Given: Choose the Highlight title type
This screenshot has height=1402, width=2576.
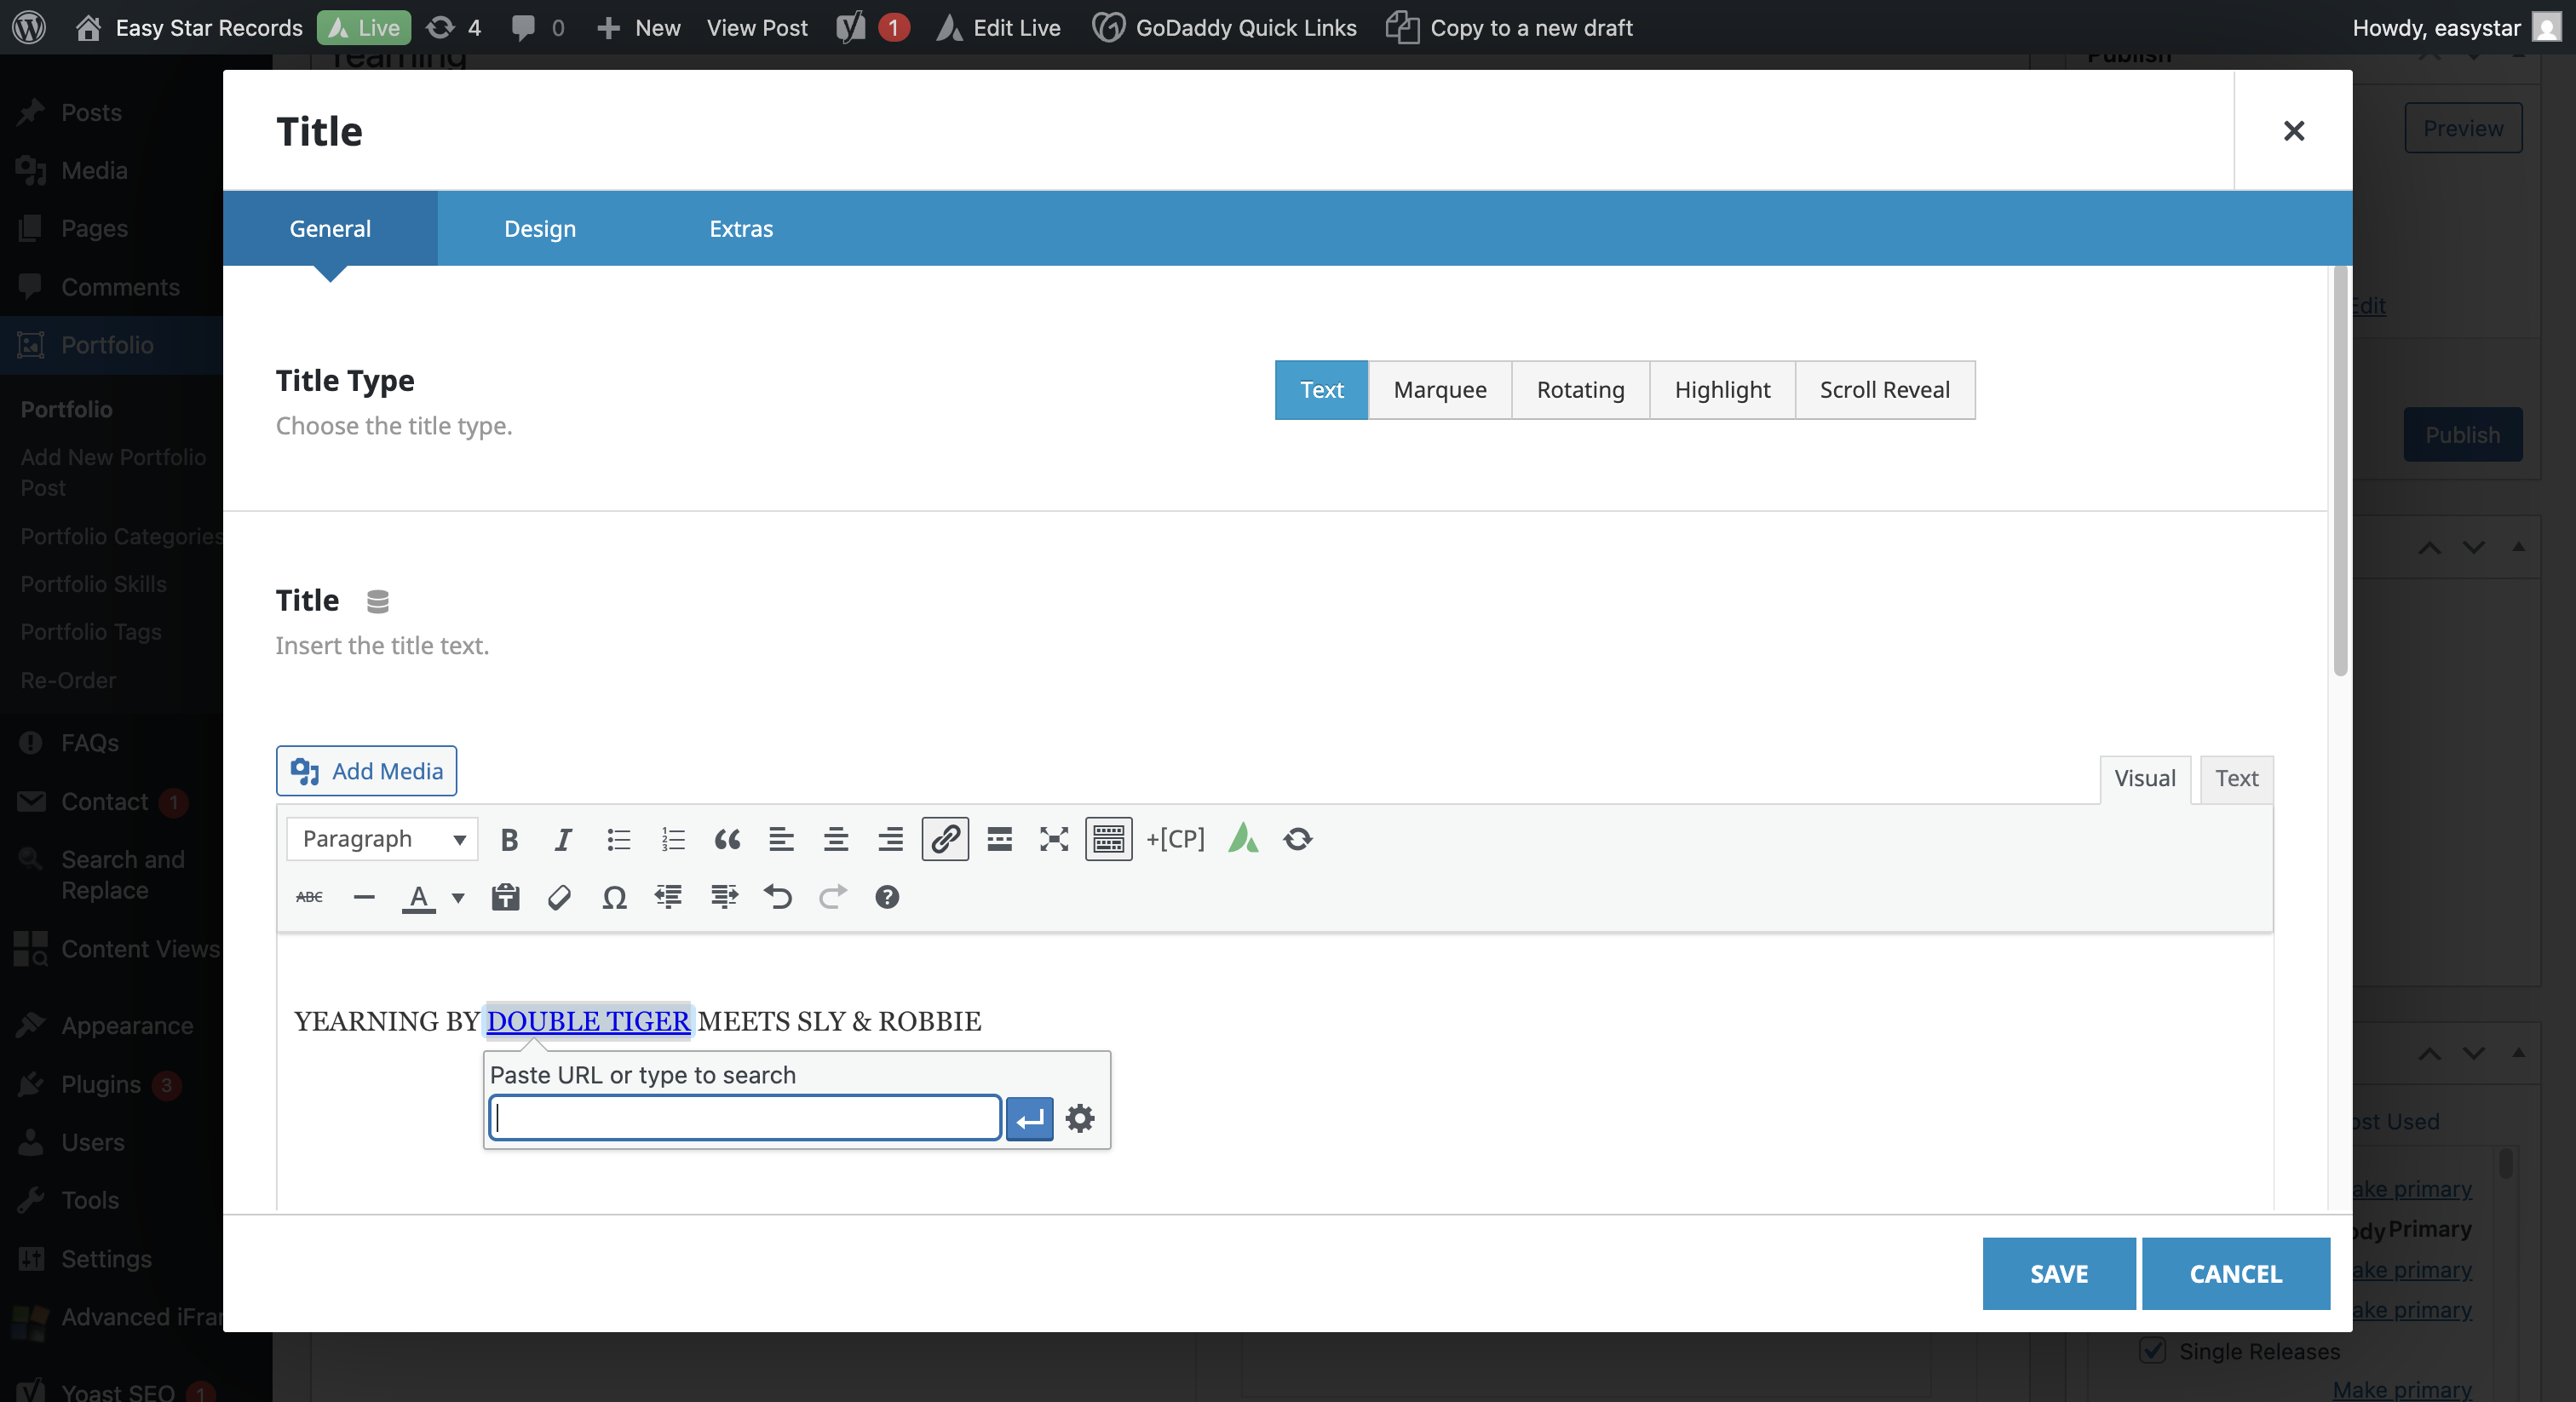Looking at the screenshot, I should pyautogui.click(x=1722, y=390).
